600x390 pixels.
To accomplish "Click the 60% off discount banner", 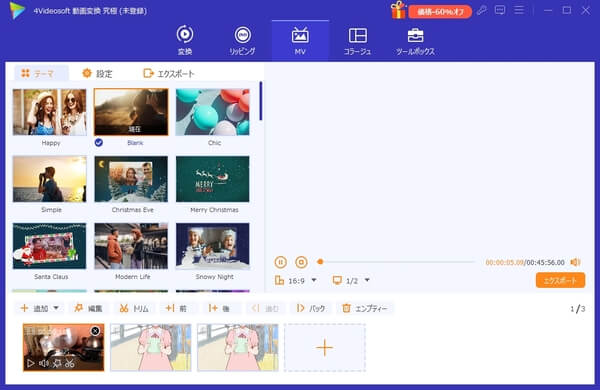I will (x=440, y=12).
